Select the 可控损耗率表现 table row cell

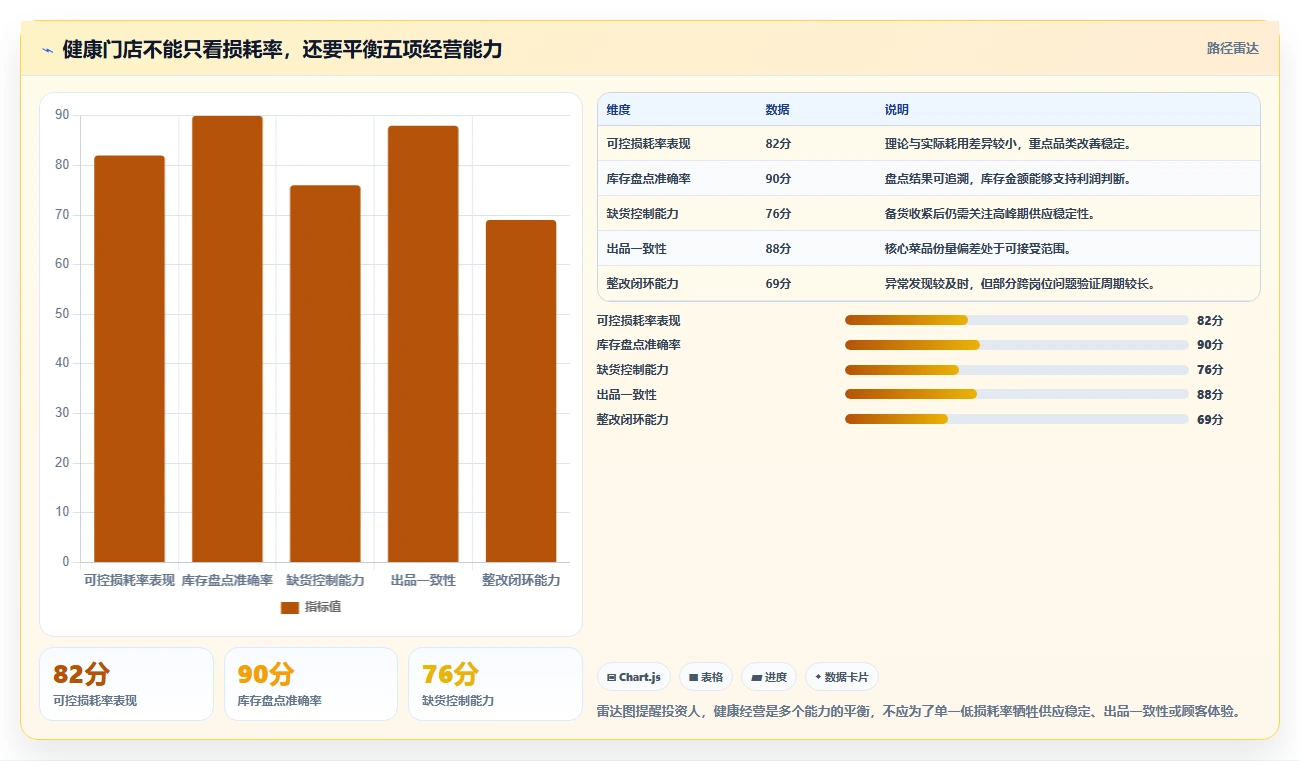648,144
